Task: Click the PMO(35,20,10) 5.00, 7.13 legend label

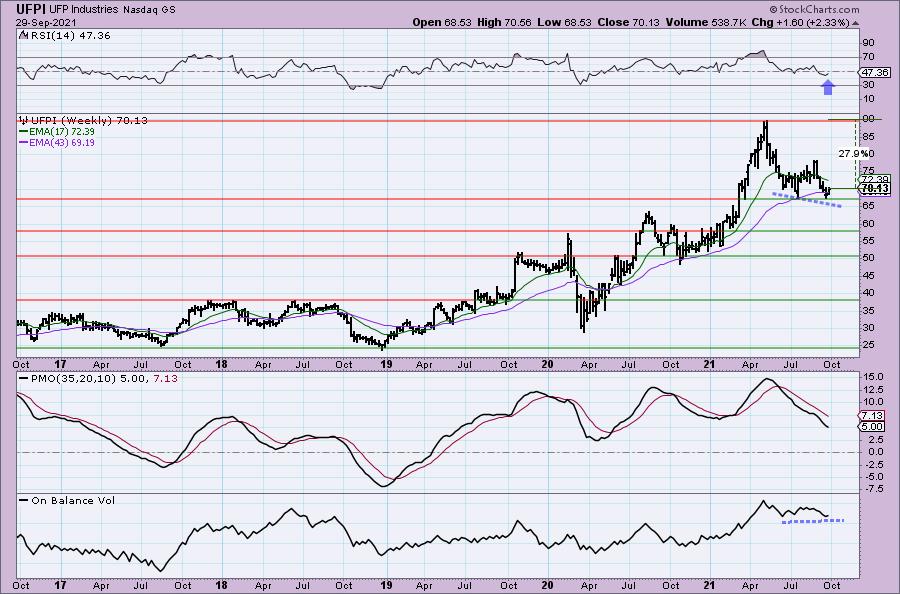Action: click(x=104, y=379)
